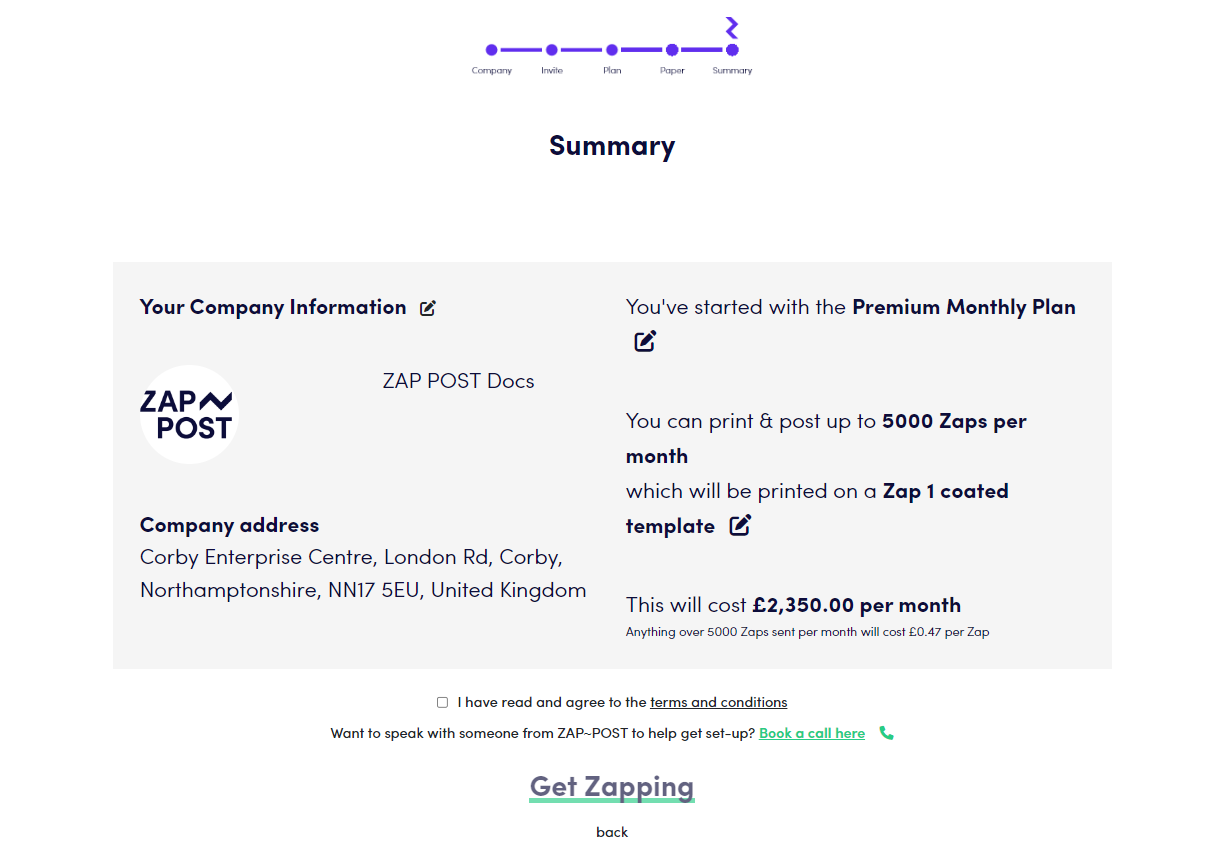Viewport: 1208px width, 852px height.
Task: Agree to the terms and conditions checkbox
Action: pos(442,703)
